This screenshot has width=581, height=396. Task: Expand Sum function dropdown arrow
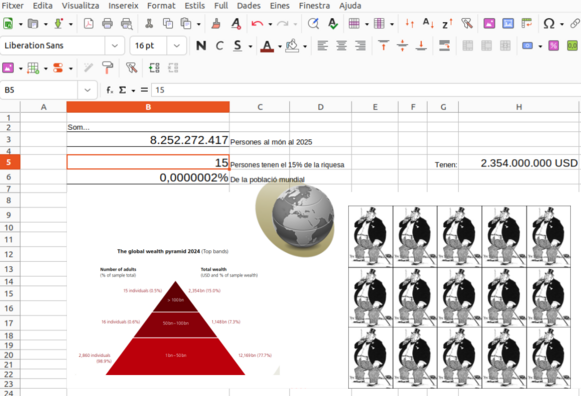(x=133, y=90)
